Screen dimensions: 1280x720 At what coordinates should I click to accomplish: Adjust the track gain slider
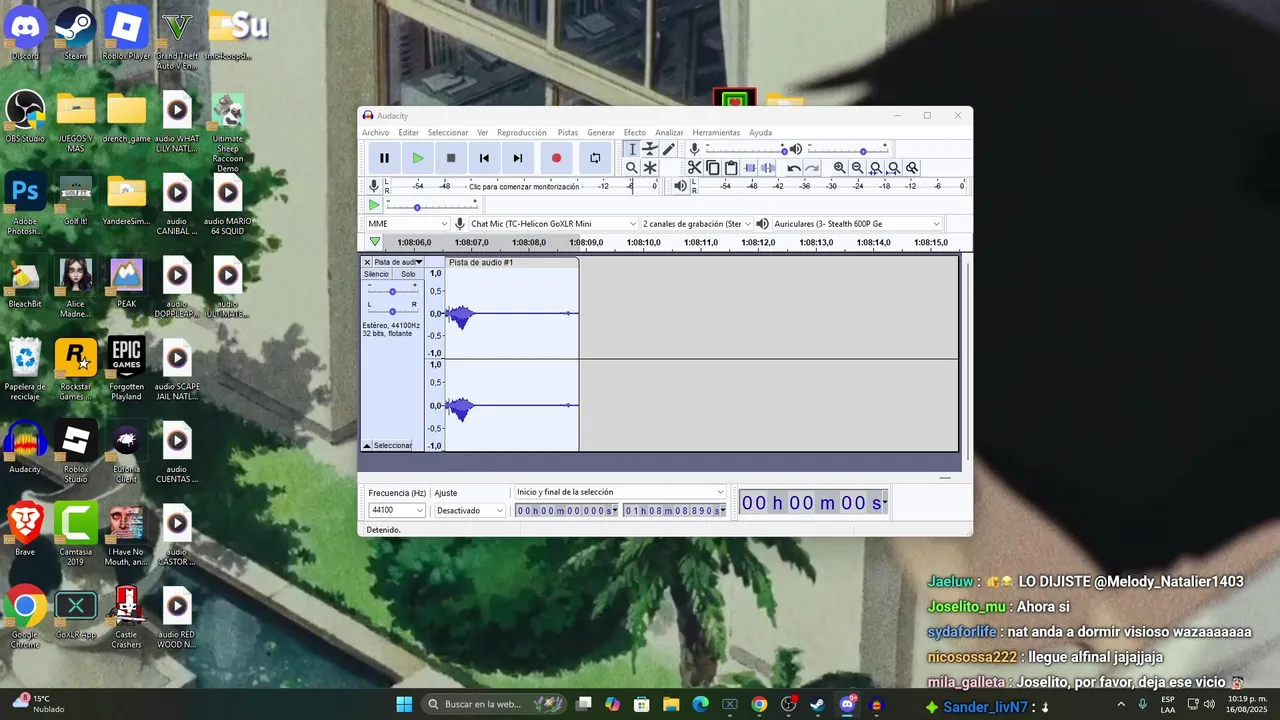[x=392, y=290]
